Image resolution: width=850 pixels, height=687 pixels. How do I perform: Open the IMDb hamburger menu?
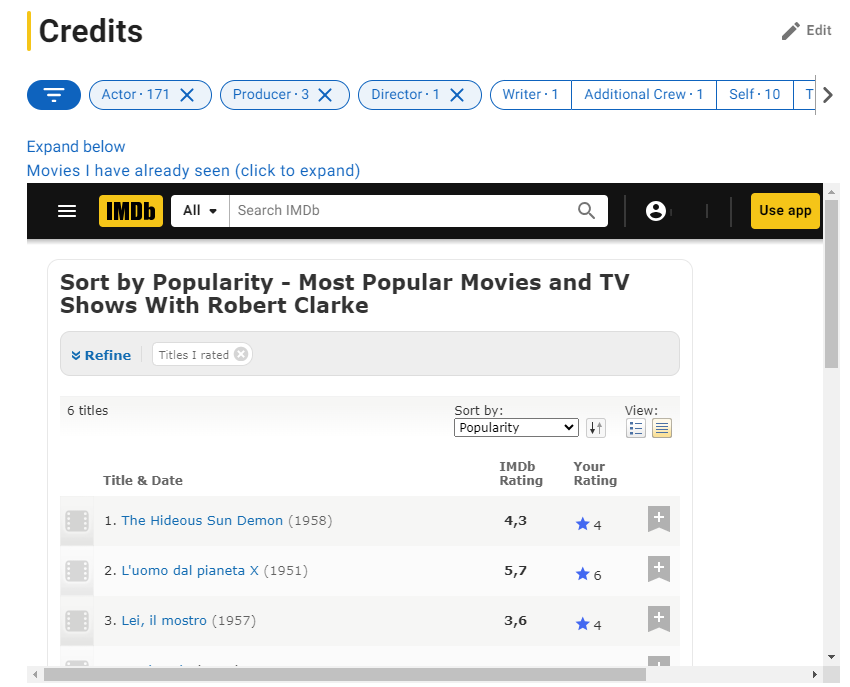point(67,211)
